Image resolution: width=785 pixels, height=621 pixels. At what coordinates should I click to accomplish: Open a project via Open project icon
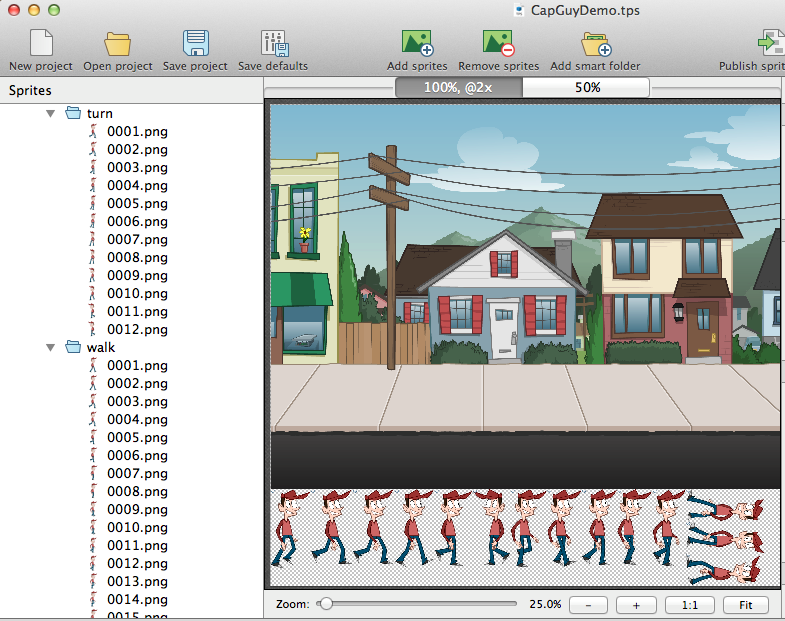(118, 43)
